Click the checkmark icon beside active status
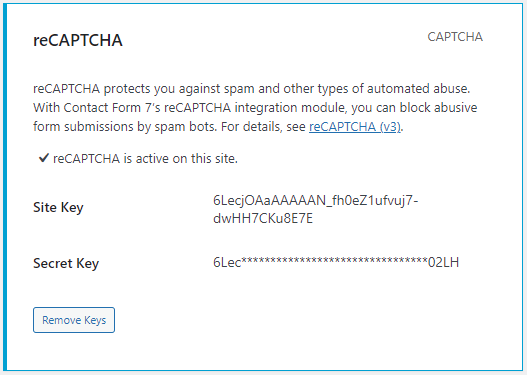 tap(44, 158)
